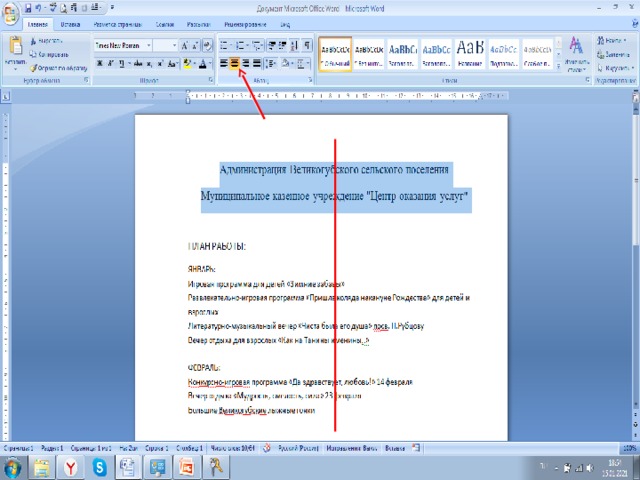Click the Format Painter brush icon
Screen dimensions: 640x480
coord(35,67)
